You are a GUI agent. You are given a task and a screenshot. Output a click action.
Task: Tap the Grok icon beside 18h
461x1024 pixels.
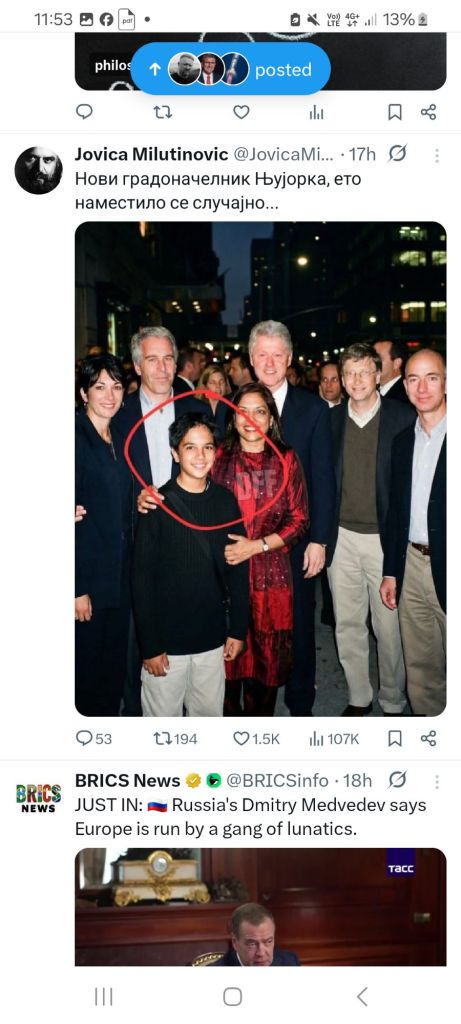tap(397, 780)
